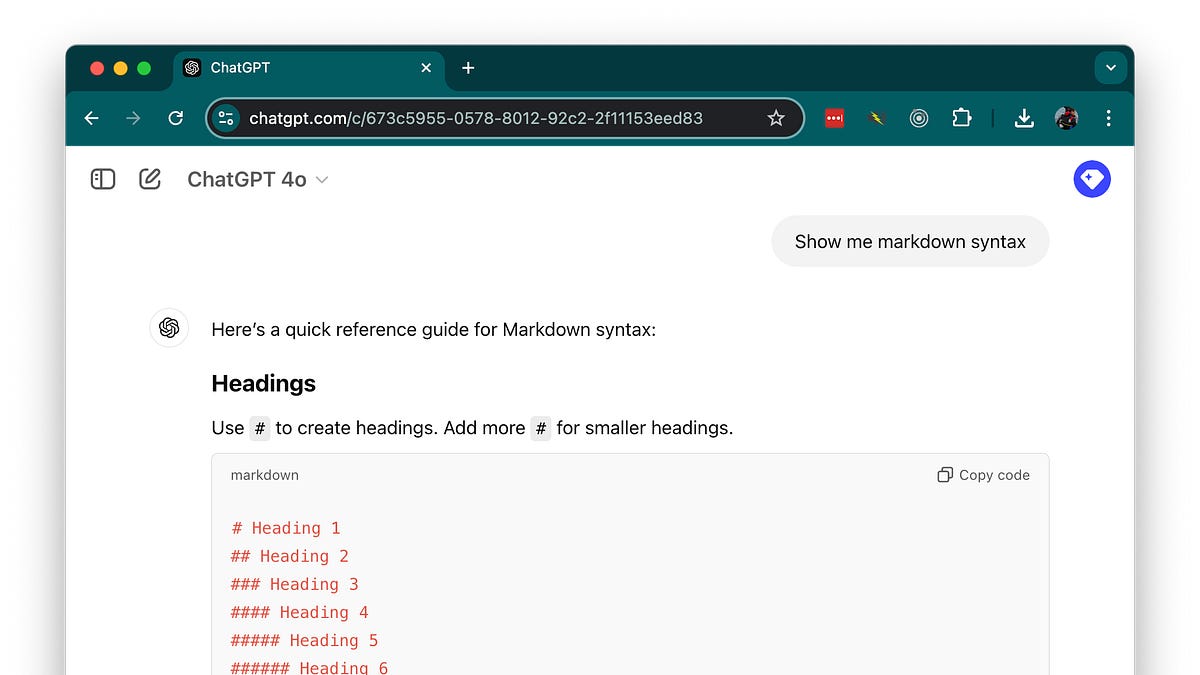Click the 'Headings' section title
Viewport: 1200px width, 675px height.
click(x=264, y=384)
